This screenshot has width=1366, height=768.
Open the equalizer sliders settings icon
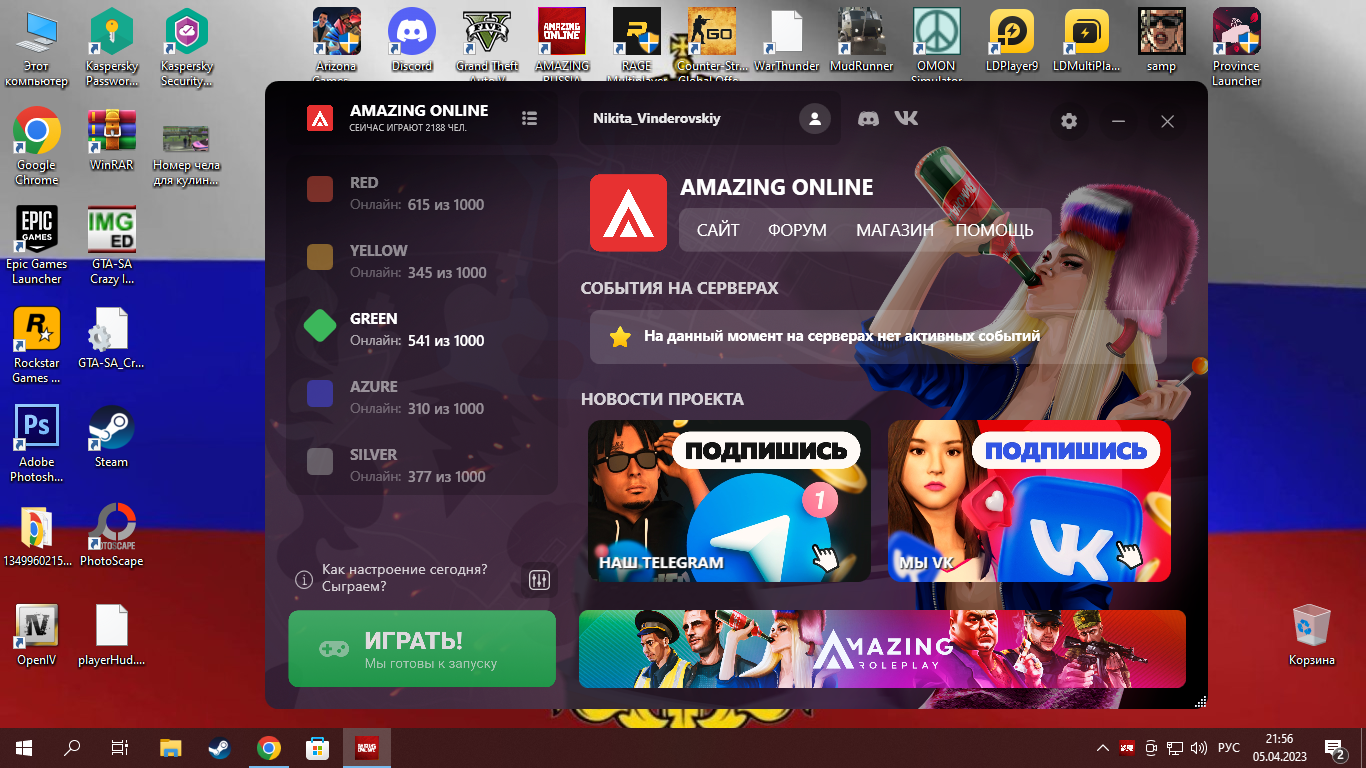[539, 580]
